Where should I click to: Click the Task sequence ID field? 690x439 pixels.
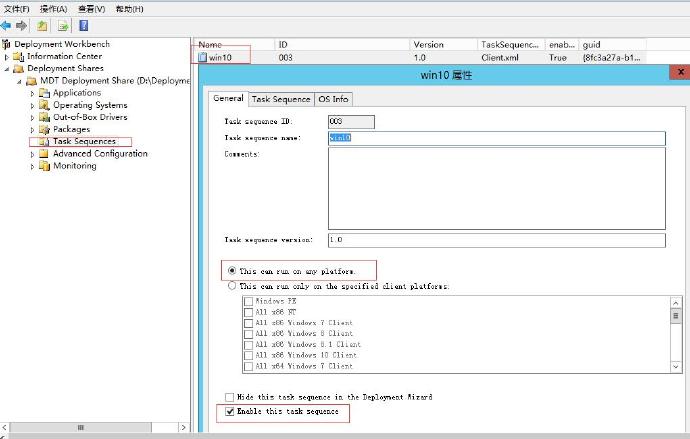click(351, 122)
